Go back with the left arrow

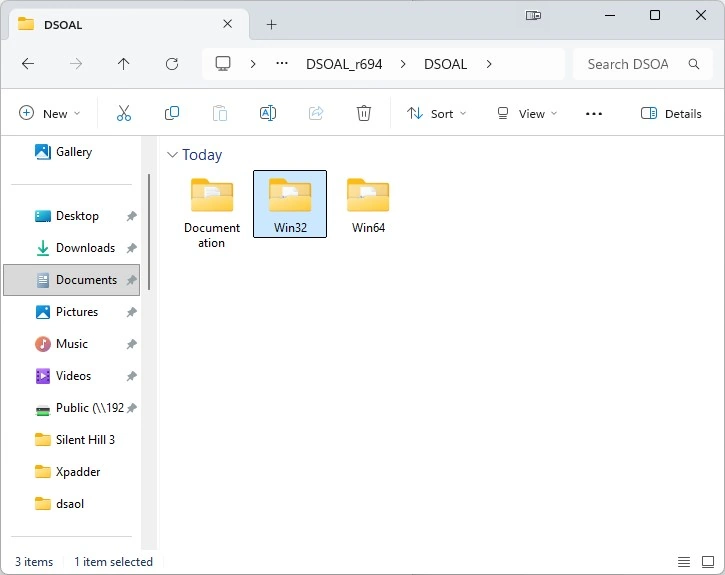(28, 64)
